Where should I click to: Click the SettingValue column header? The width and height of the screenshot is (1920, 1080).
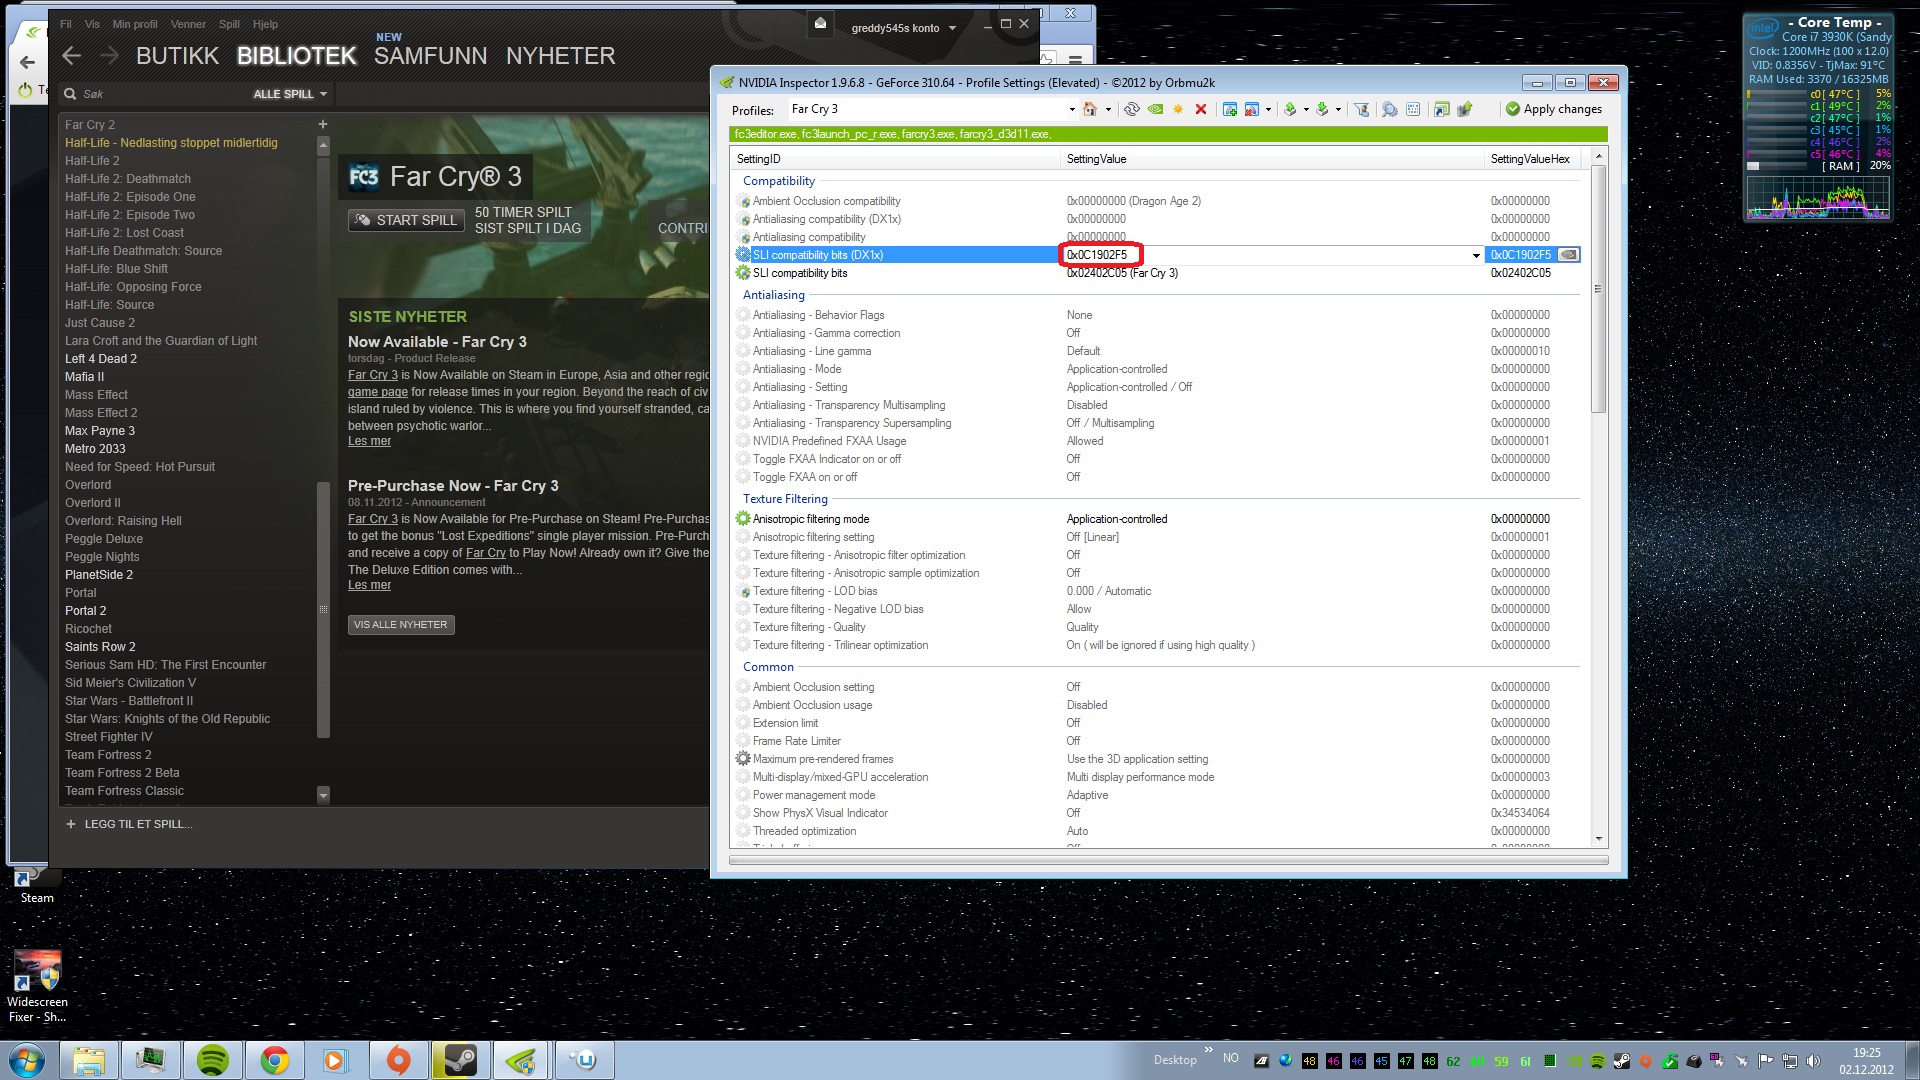pyautogui.click(x=1272, y=159)
